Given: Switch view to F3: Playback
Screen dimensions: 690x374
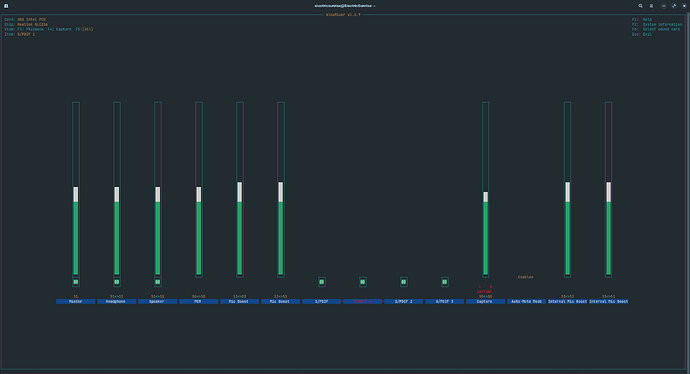Looking at the screenshot, I should click(31, 29).
